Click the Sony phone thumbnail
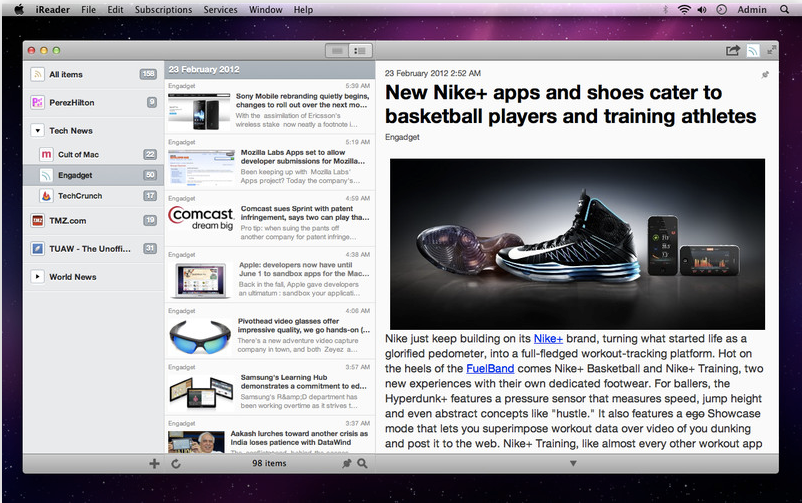802x503 pixels. pos(199,111)
